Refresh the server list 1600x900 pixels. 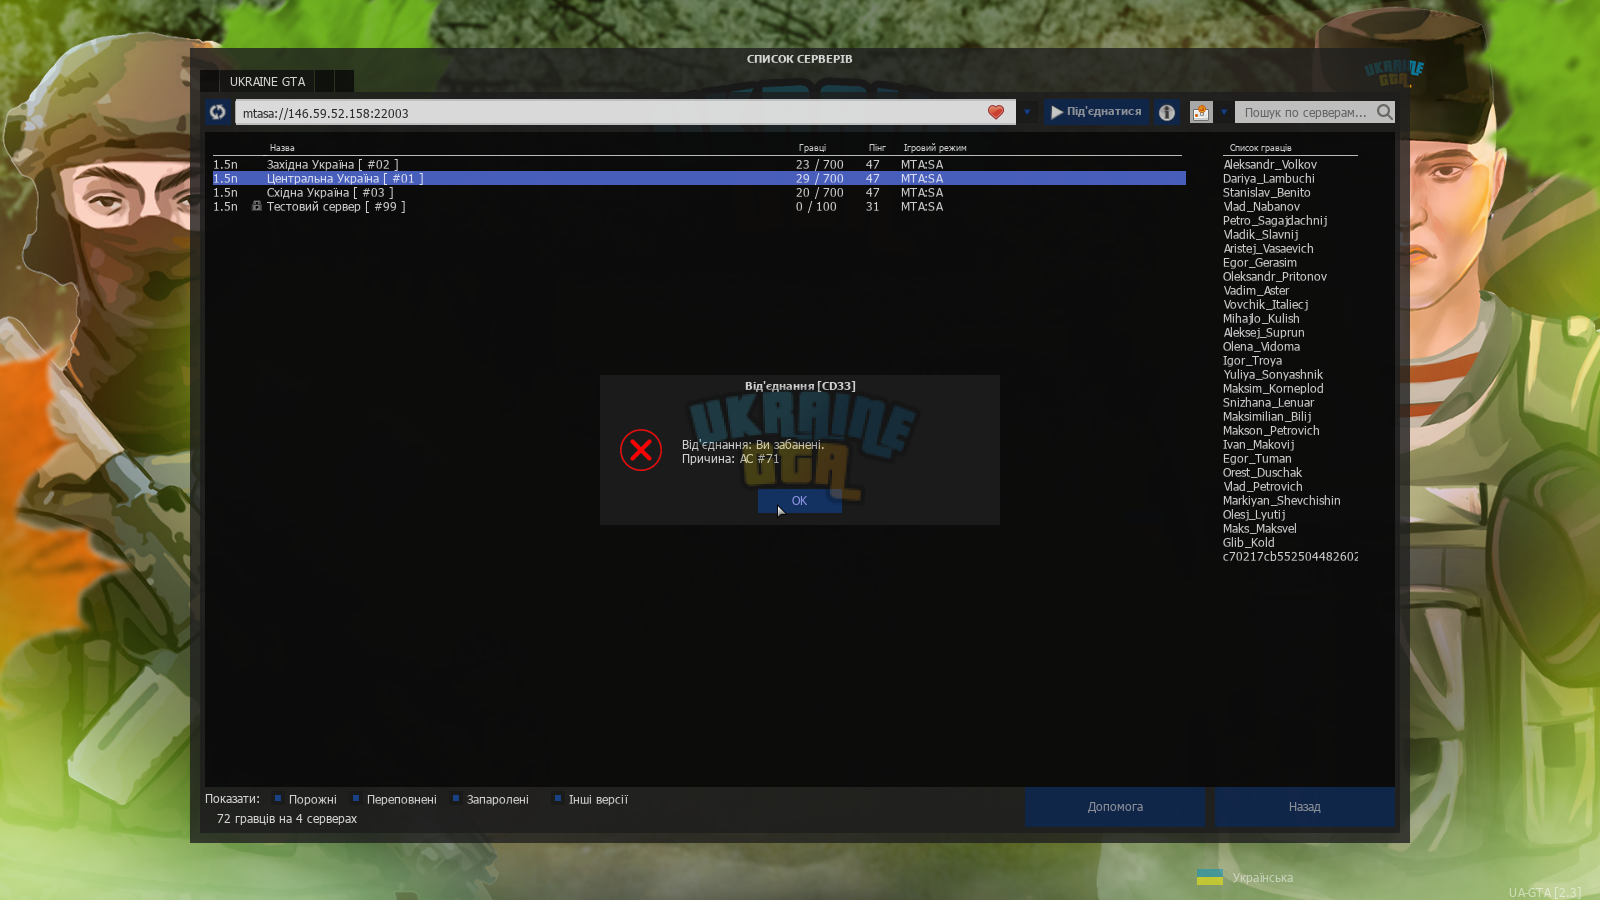[x=218, y=112]
